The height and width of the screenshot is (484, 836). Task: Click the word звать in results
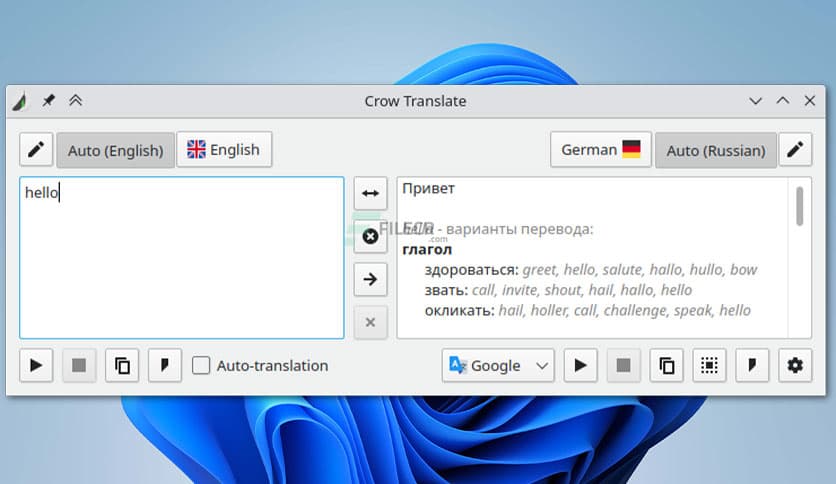[x=446, y=290]
